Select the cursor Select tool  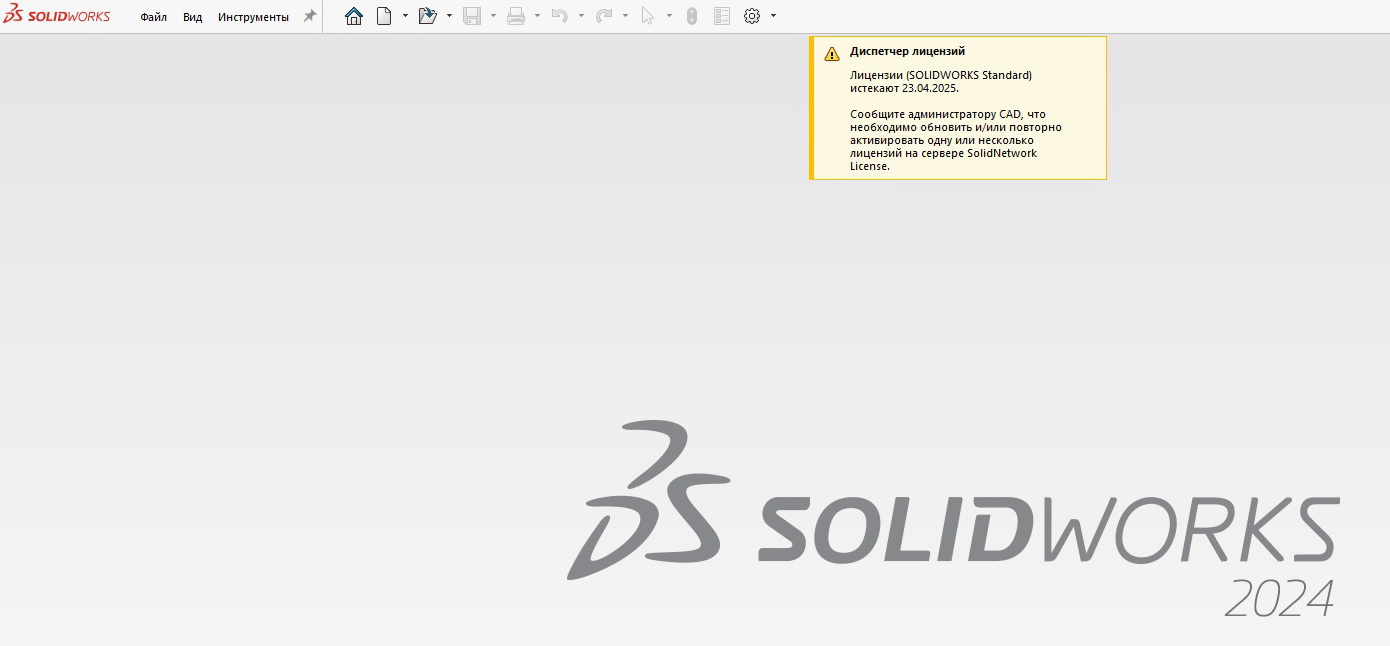(x=648, y=17)
